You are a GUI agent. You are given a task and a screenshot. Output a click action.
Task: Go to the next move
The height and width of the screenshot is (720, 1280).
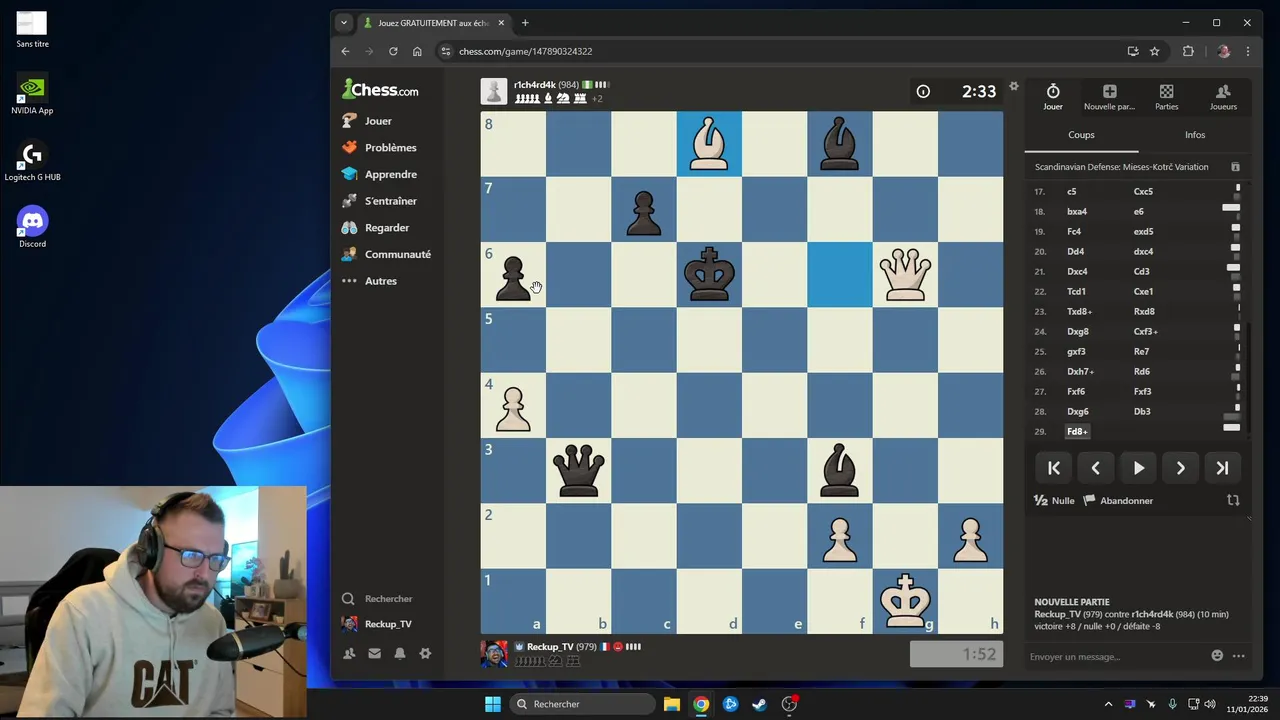(1180, 468)
